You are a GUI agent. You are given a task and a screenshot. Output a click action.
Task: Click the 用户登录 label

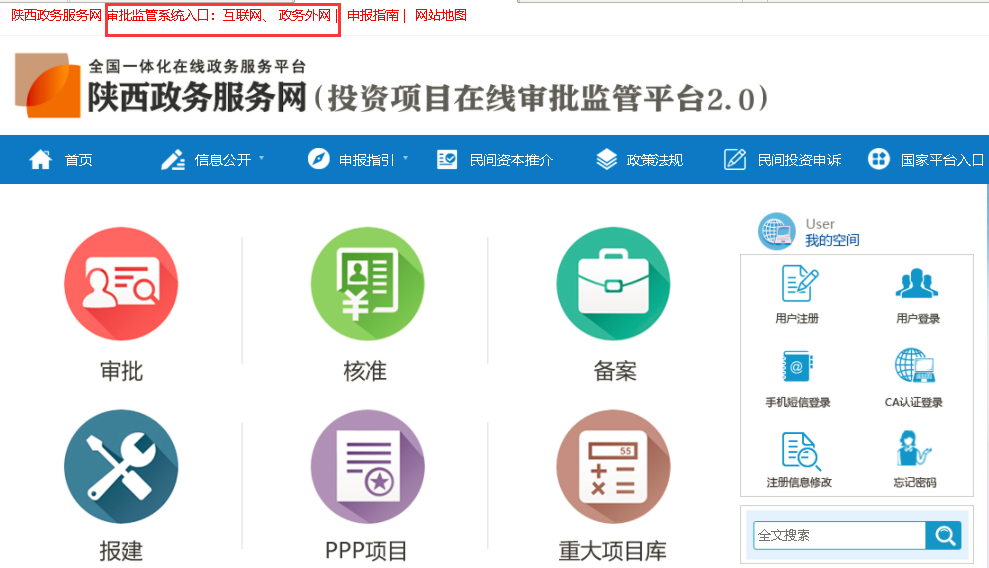(918, 318)
